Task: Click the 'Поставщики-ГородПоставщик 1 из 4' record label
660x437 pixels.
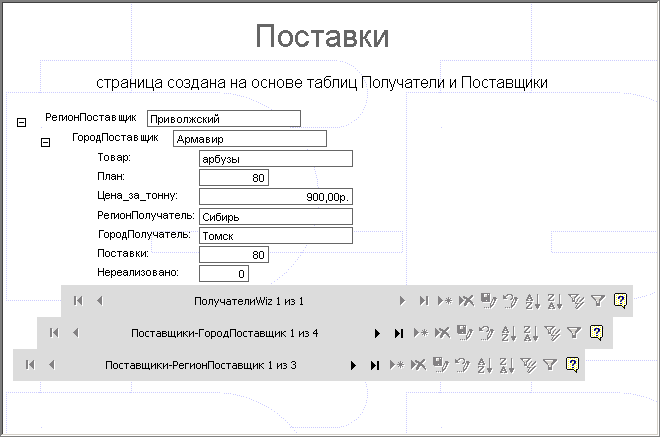Action: pos(224,333)
